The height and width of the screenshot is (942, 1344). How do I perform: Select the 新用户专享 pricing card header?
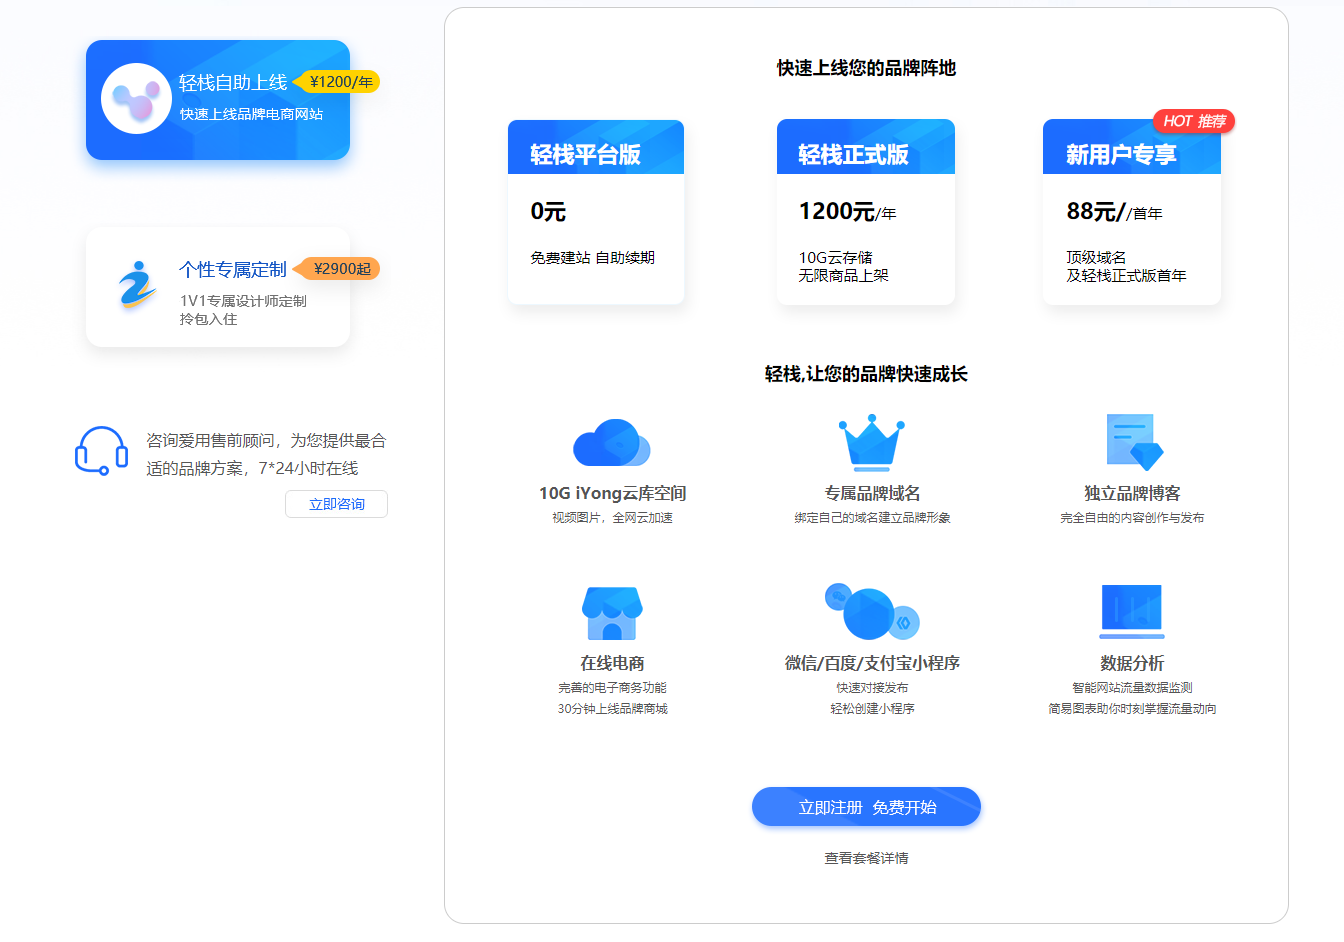pyautogui.click(x=1132, y=147)
